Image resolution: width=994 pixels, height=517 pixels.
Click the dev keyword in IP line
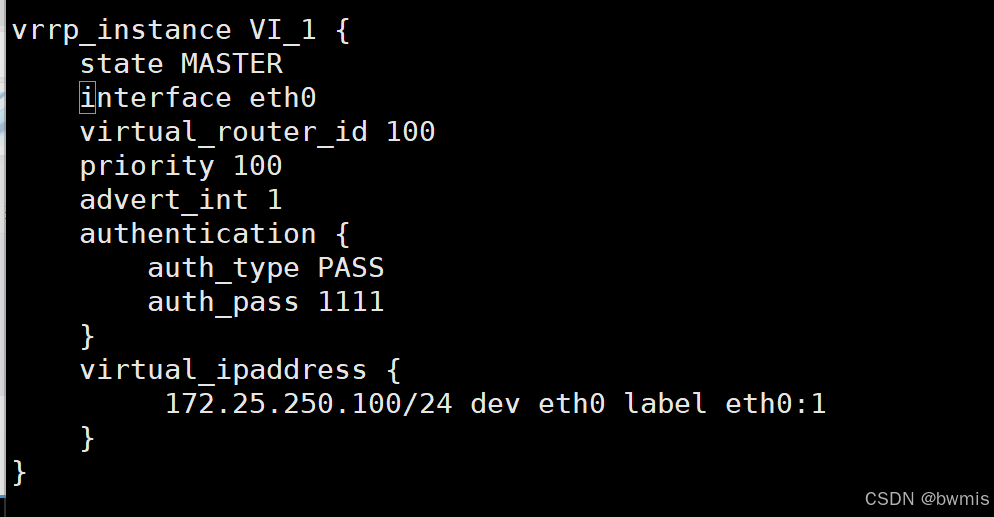(495, 404)
